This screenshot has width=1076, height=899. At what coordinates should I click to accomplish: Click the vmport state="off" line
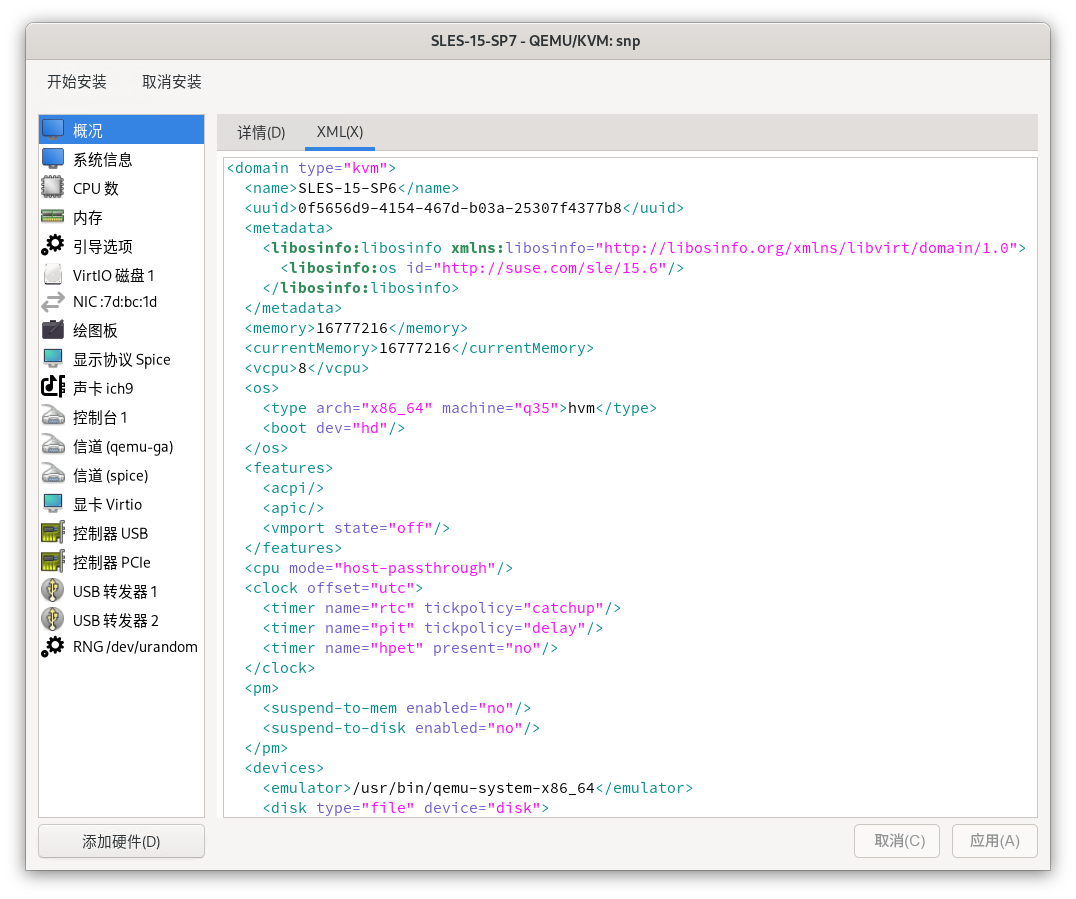pyautogui.click(x=356, y=528)
